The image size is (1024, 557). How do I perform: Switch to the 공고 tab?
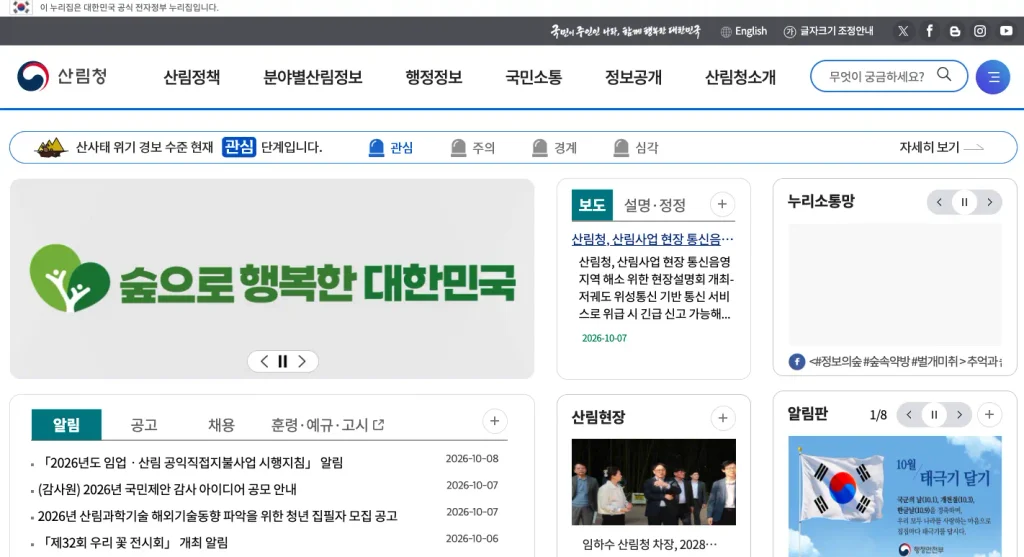144,425
